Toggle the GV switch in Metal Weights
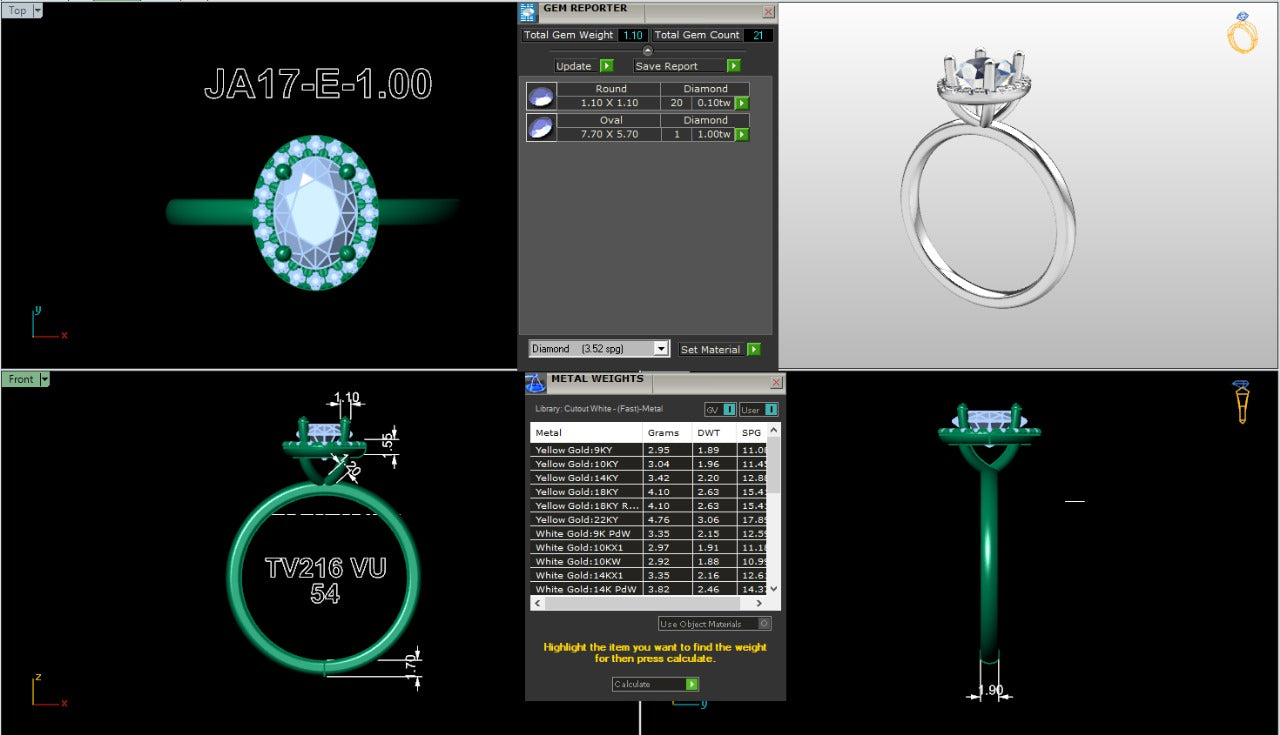The height and width of the screenshot is (735, 1280). click(x=720, y=409)
